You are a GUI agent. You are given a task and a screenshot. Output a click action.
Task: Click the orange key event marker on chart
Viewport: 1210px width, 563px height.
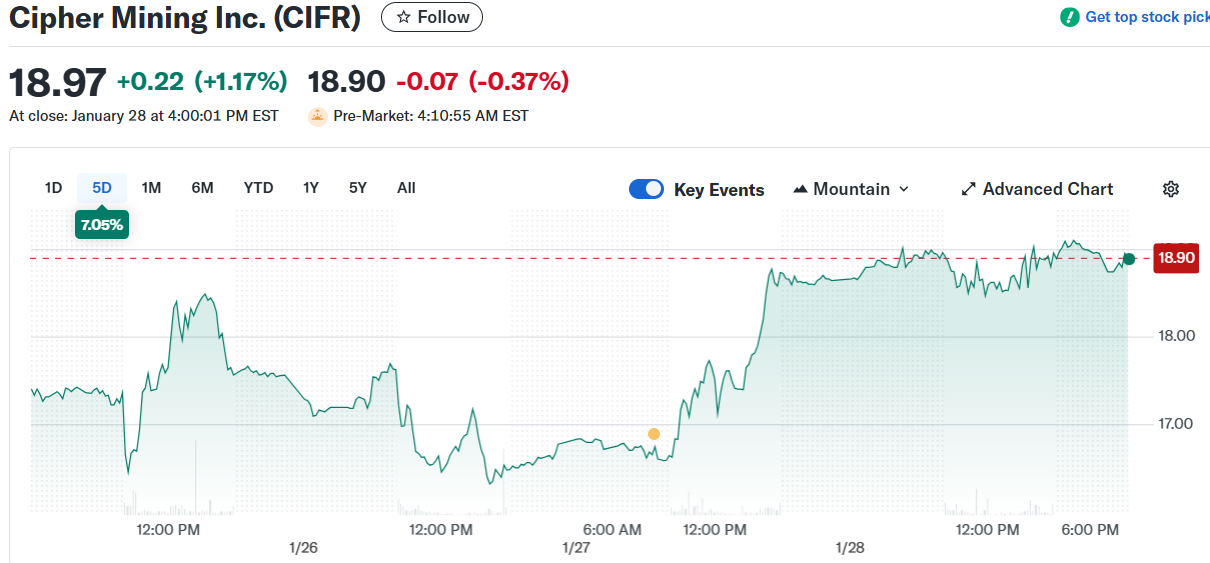654,434
